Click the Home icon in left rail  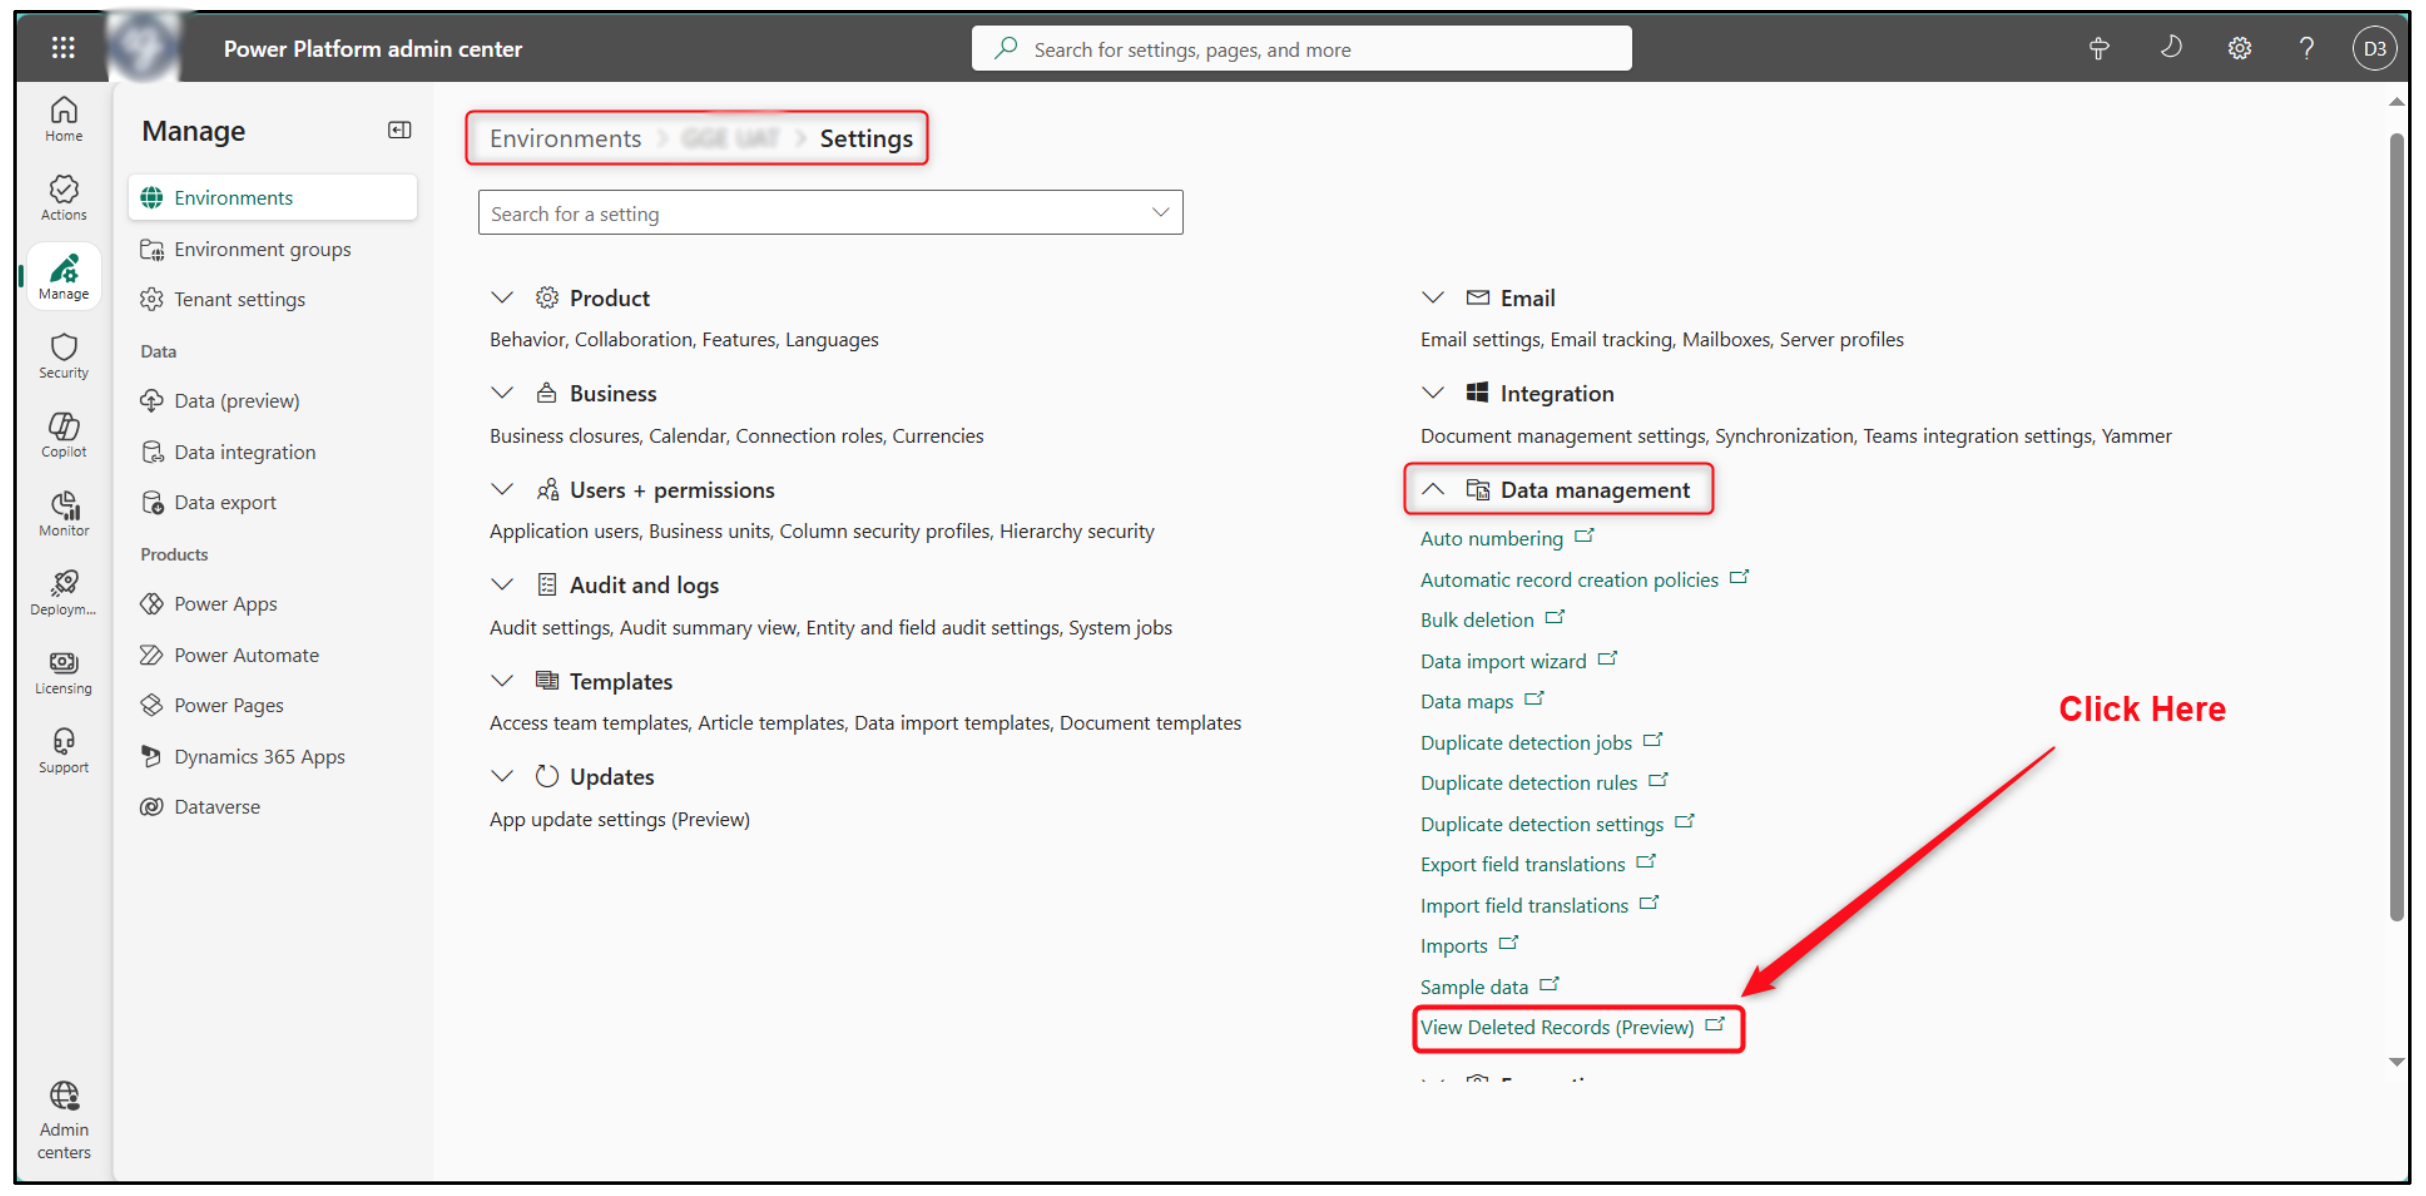(63, 118)
